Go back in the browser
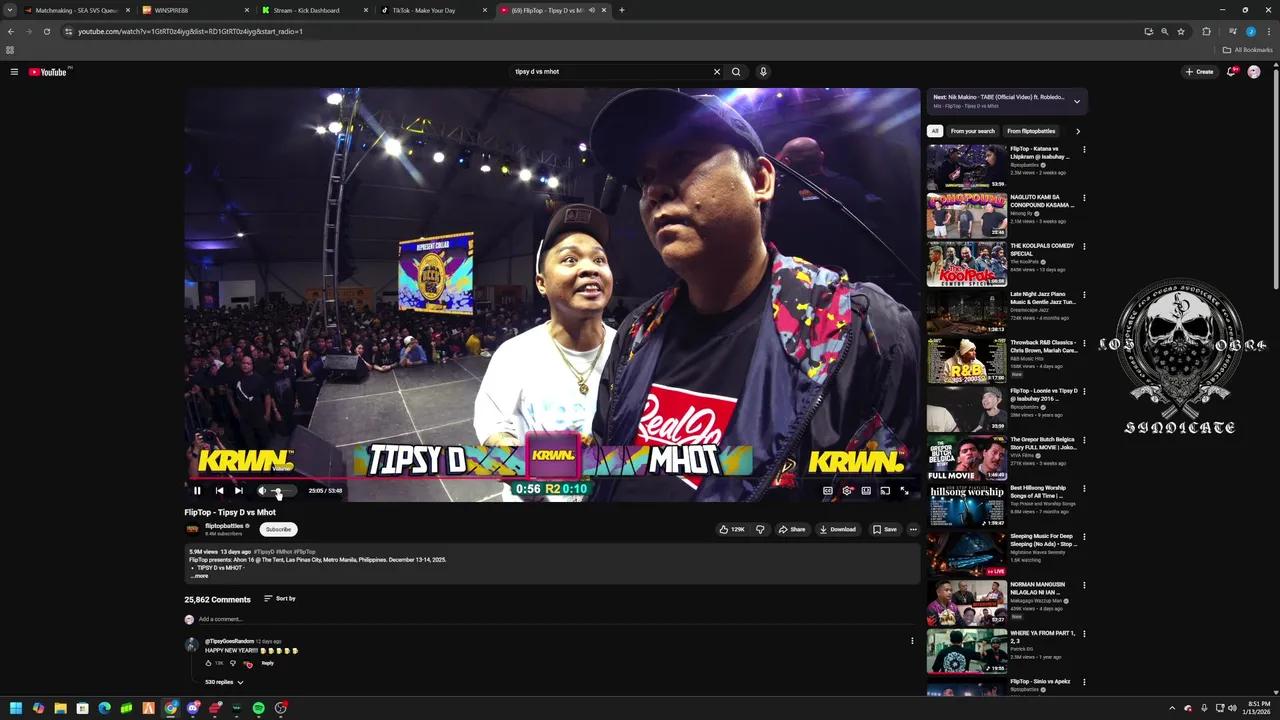This screenshot has height=720, width=1280. (10, 31)
